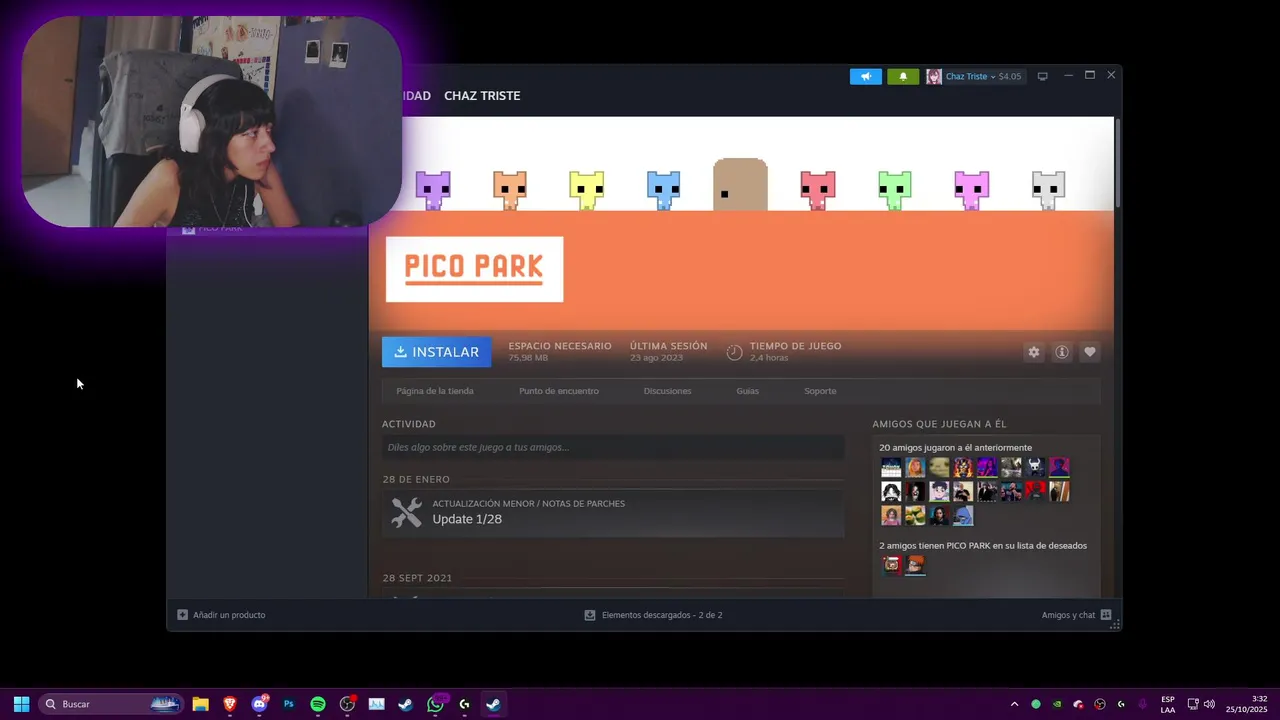
Task: Switch to Big Picture mode monitor icon
Action: [1042, 76]
